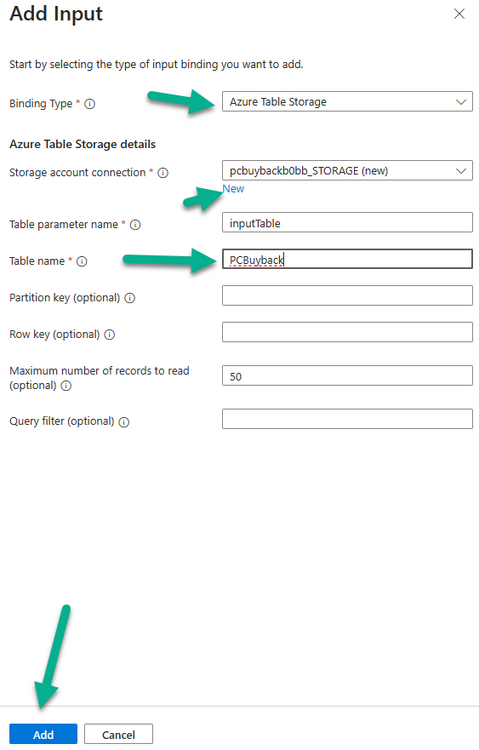Viewport: 479px width, 750px height.
Task: Open Table parameter name info tooltip
Action: point(135,225)
